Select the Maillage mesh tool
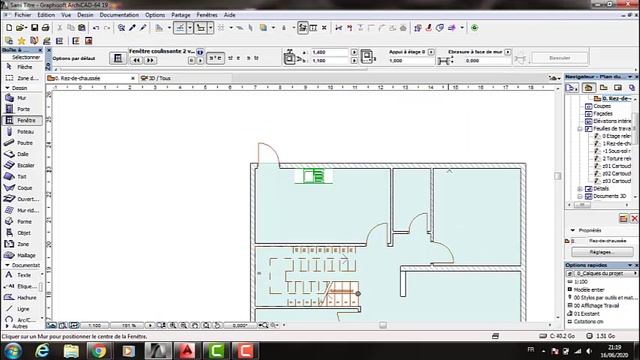This screenshot has width=640, height=360. (x=22, y=255)
